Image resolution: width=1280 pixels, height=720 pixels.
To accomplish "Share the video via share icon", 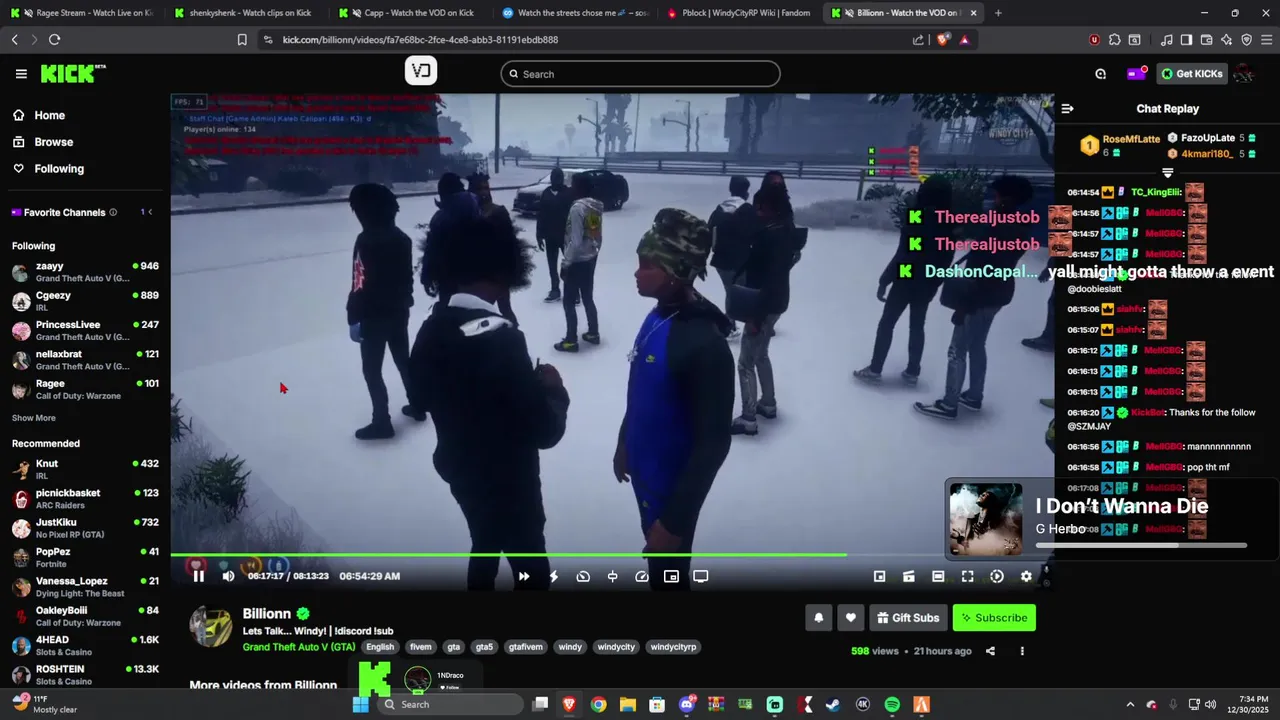I will click(990, 651).
